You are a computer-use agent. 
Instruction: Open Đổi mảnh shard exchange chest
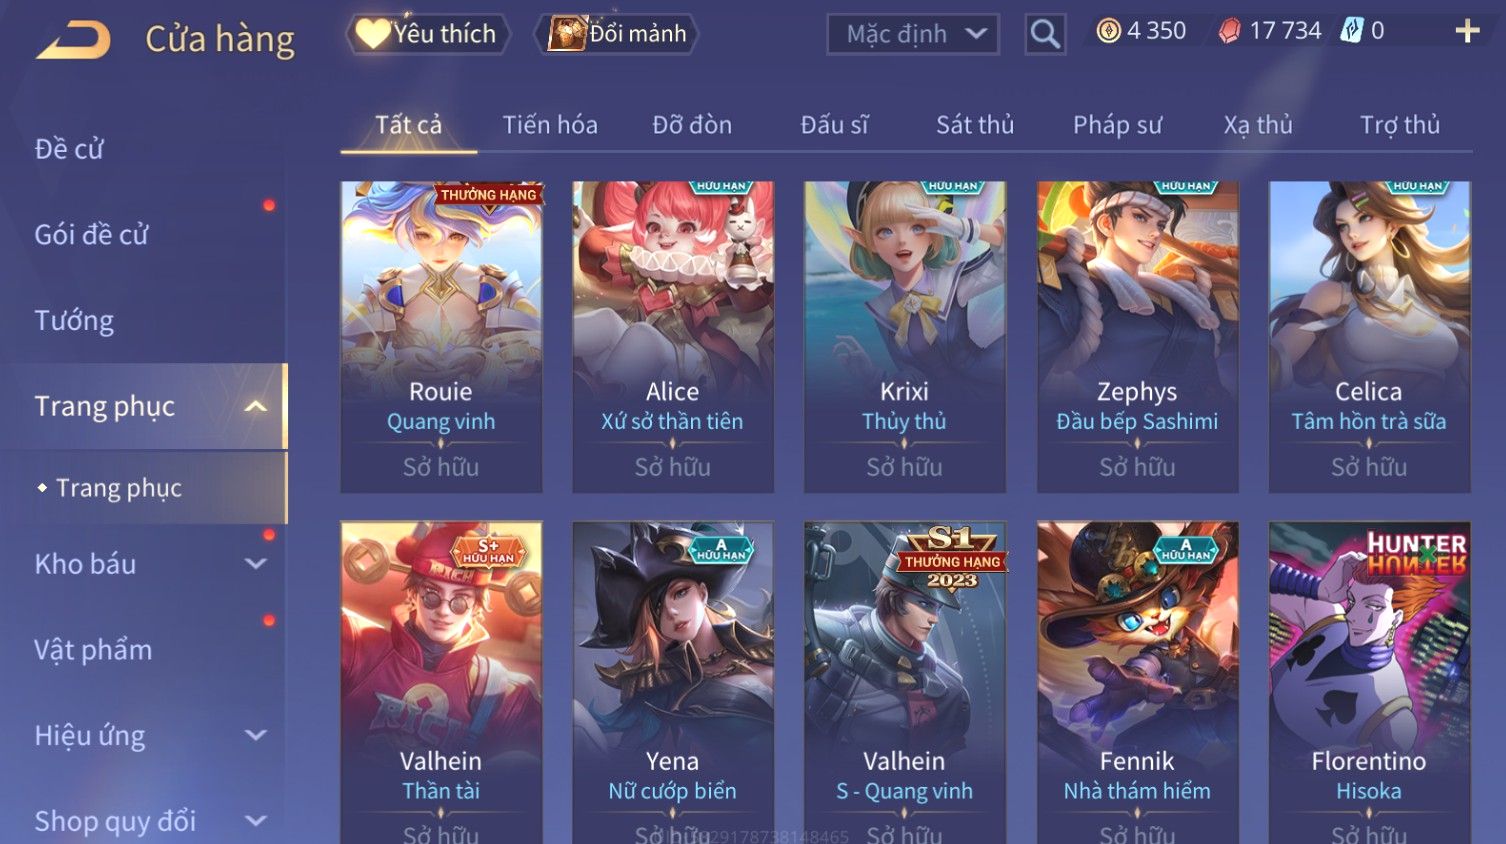click(x=617, y=34)
